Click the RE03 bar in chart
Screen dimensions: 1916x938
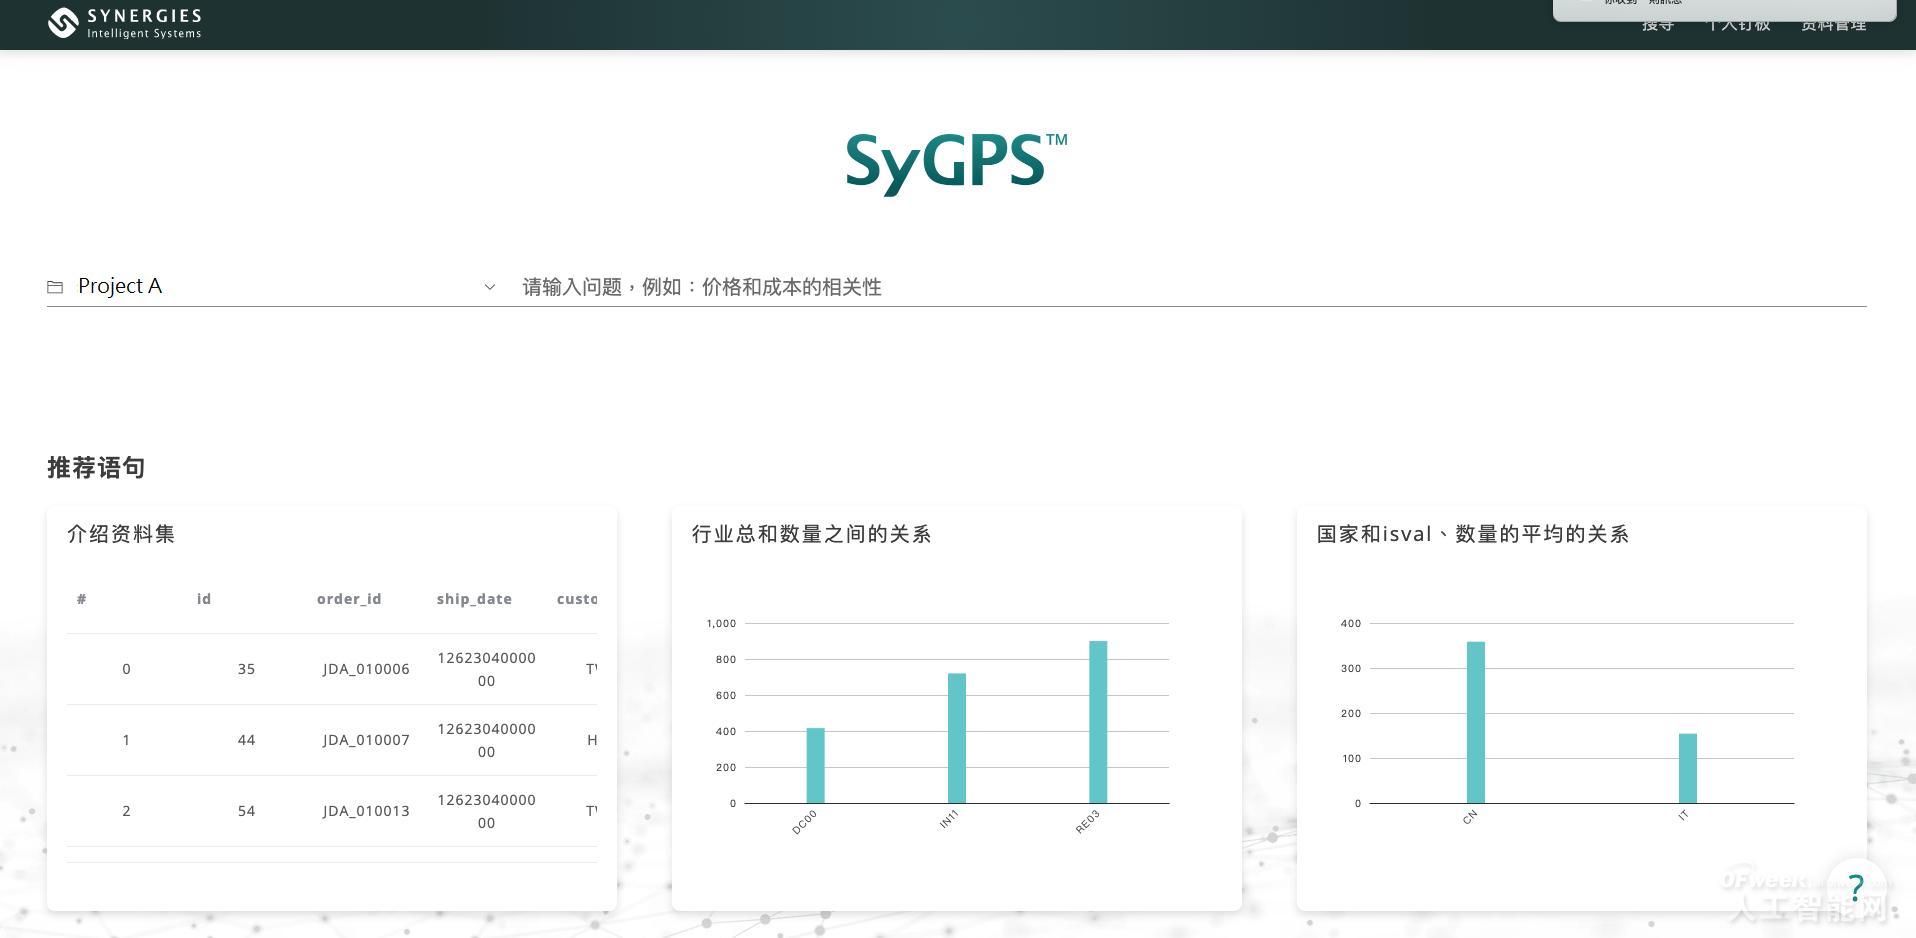[x=1098, y=722]
